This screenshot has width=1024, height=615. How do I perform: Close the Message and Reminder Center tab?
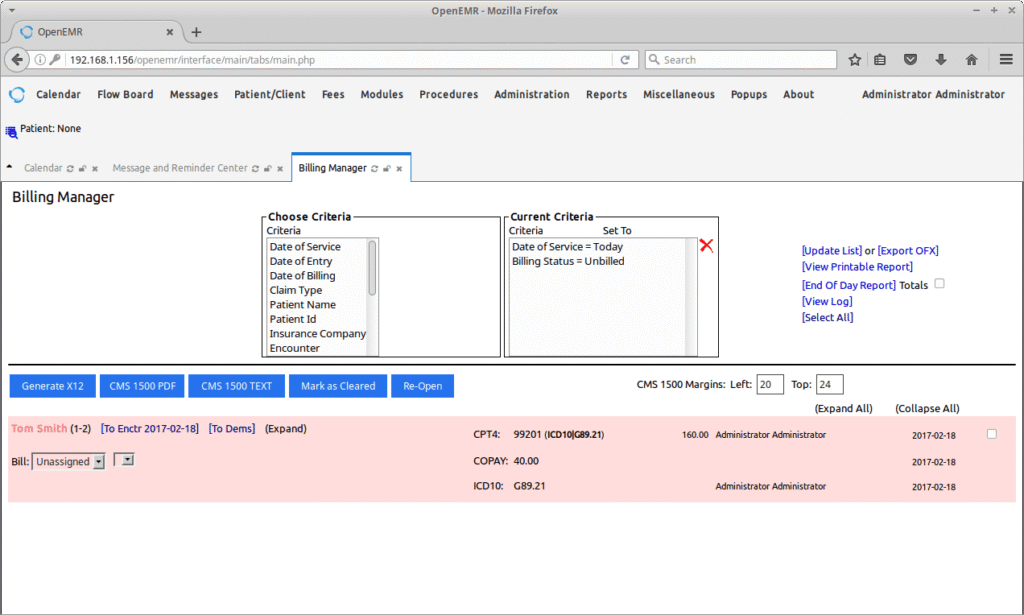tap(280, 168)
